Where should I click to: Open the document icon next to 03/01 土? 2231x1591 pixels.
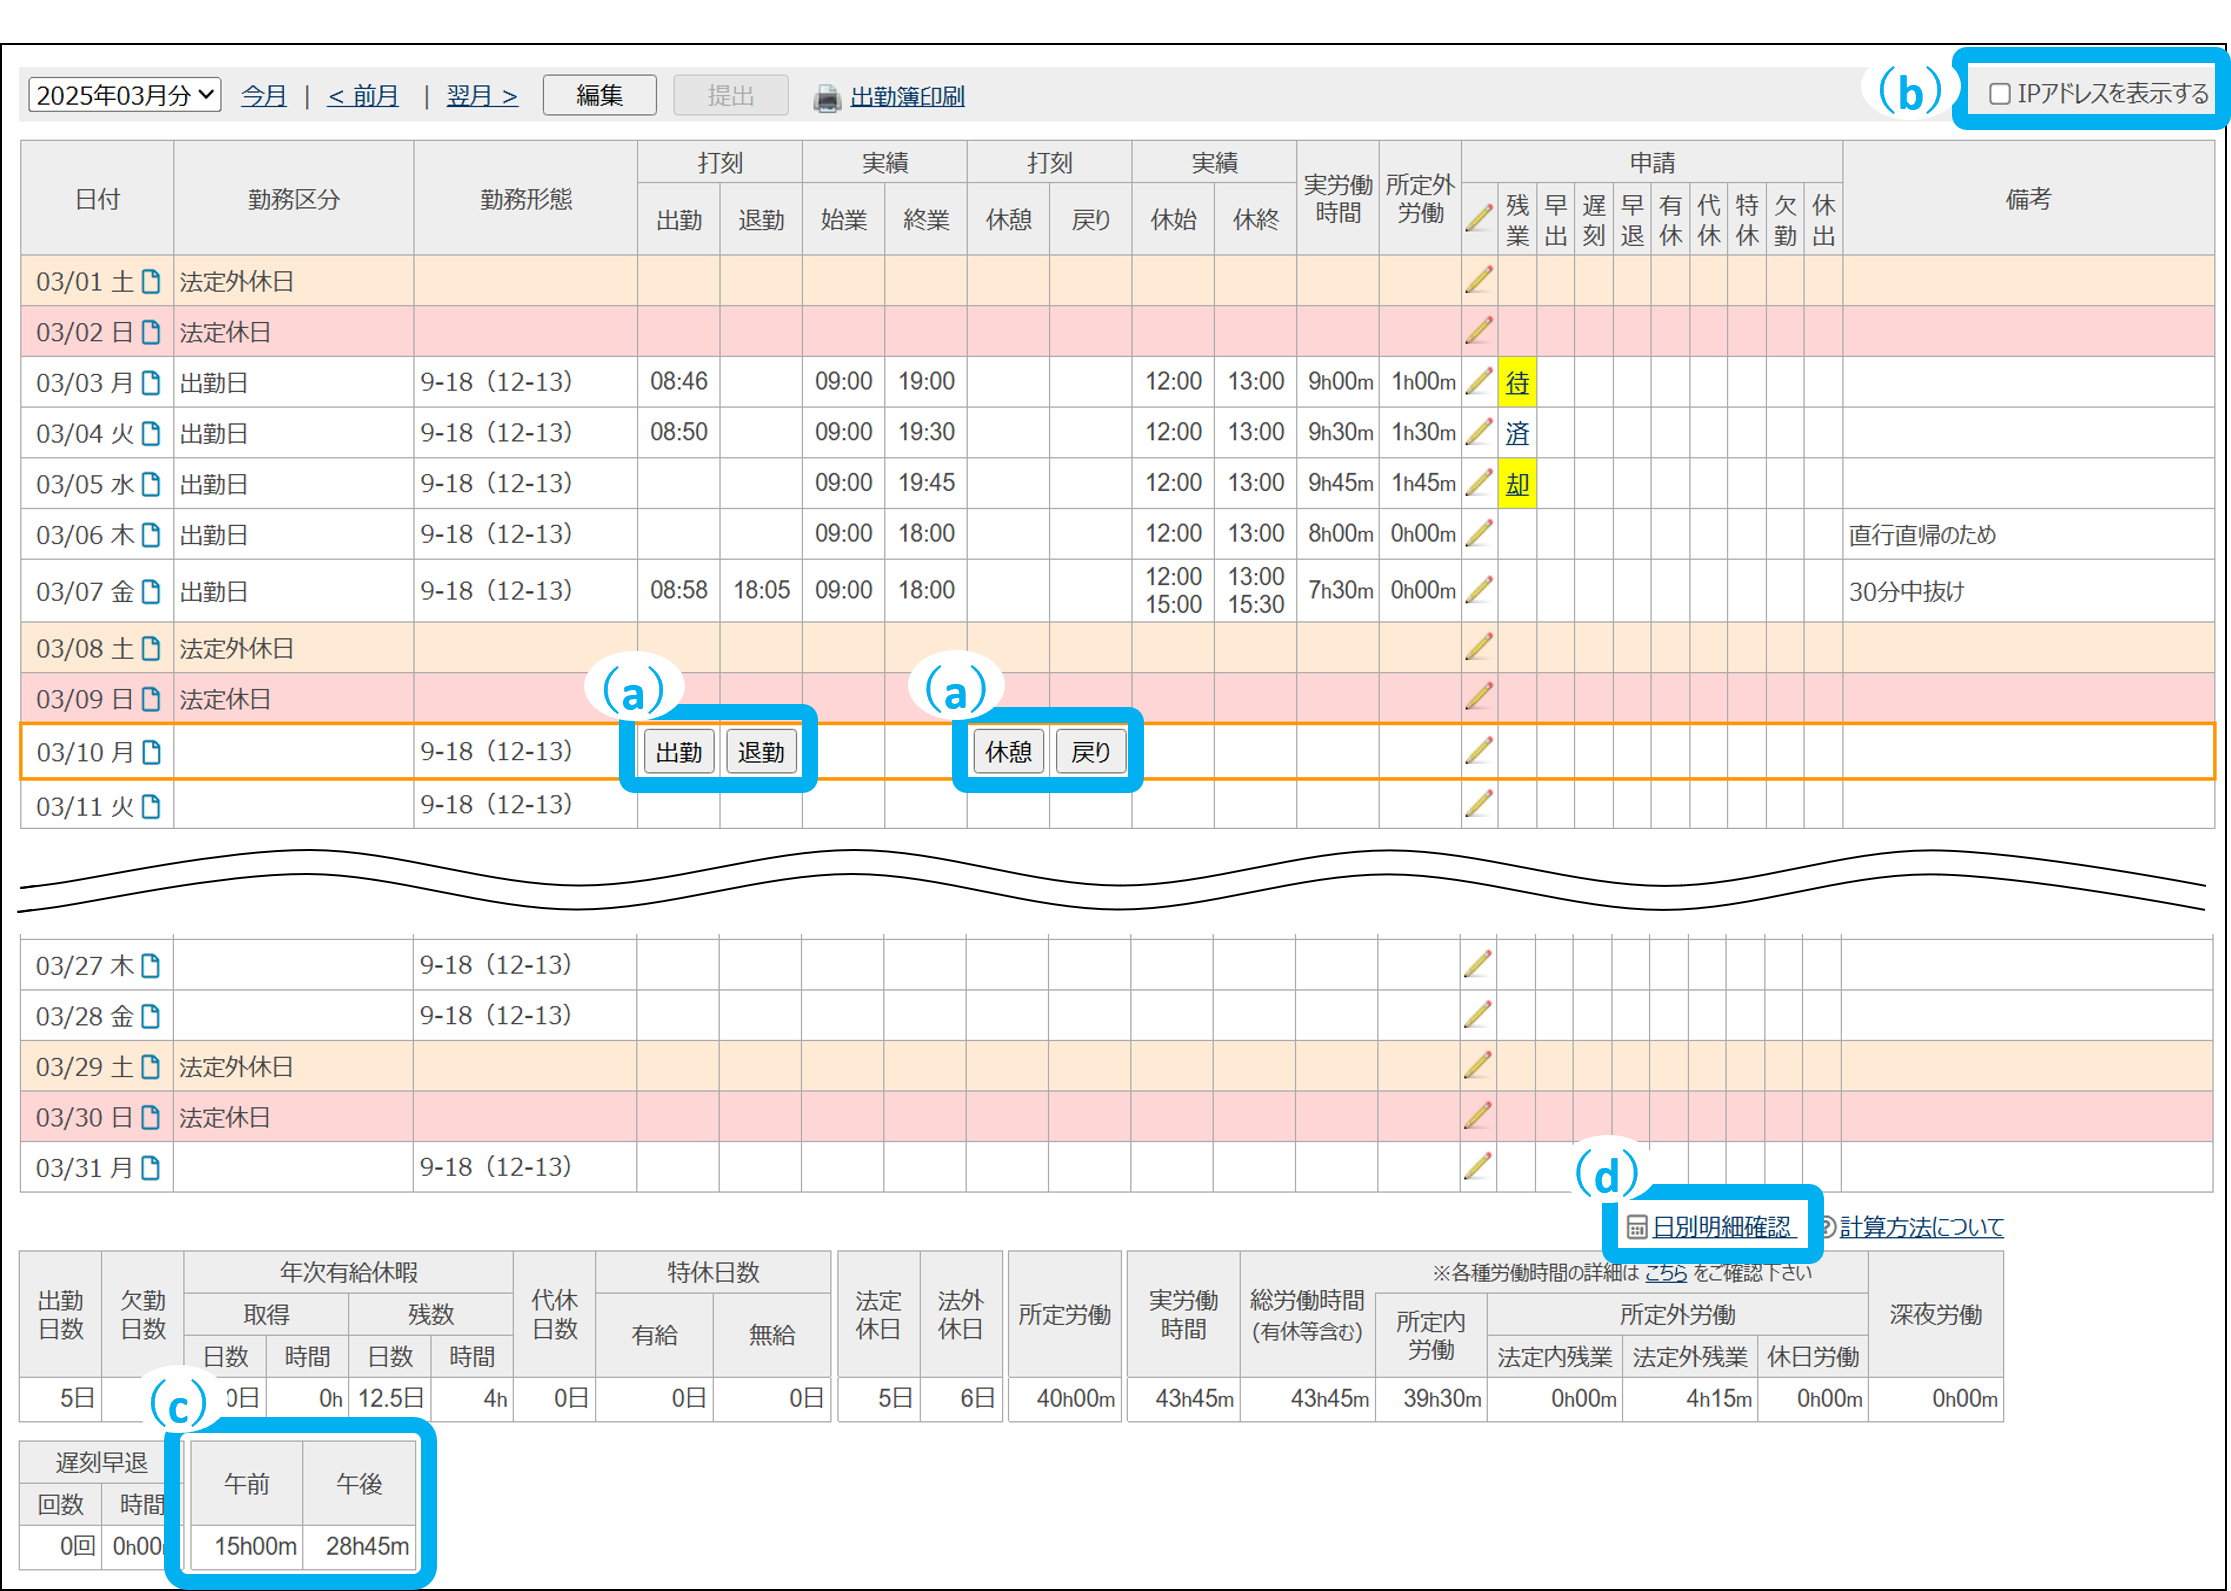[x=151, y=281]
